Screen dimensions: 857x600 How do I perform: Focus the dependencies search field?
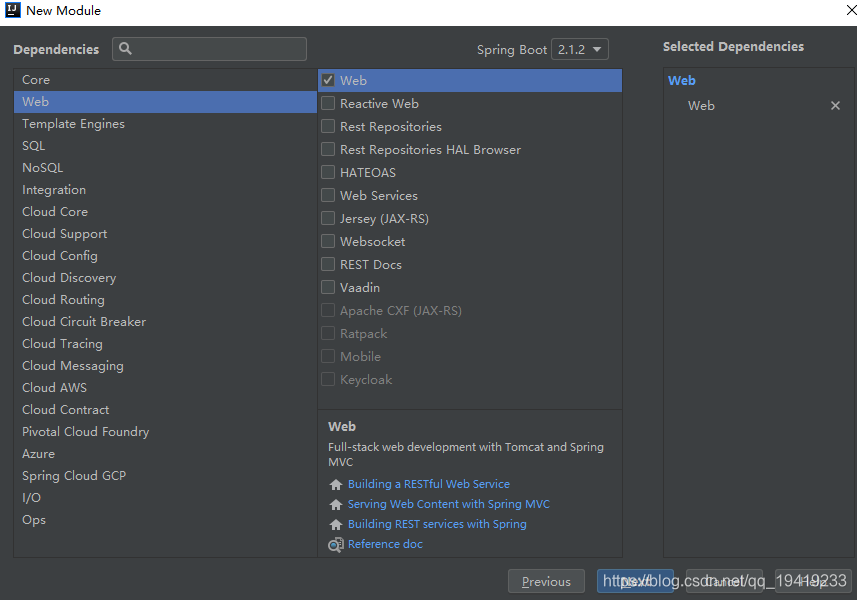pyautogui.click(x=209, y=49)
